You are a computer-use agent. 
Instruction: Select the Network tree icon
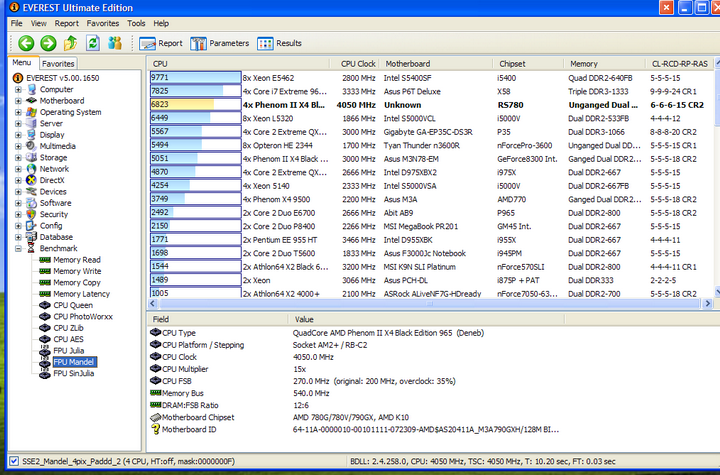[x=31, y=169]
